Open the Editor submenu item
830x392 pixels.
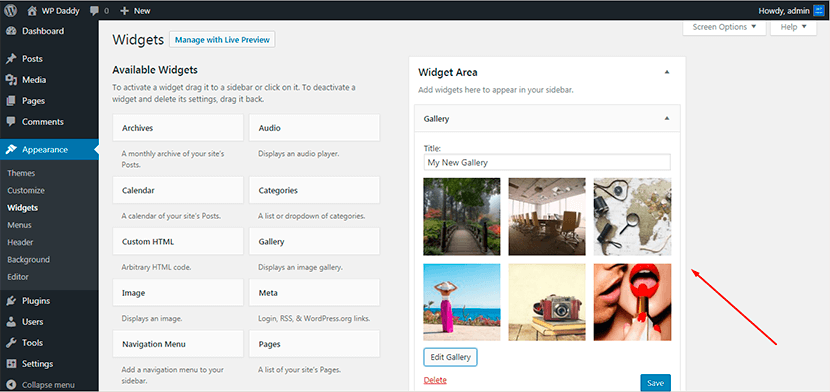tap(18, 277)
